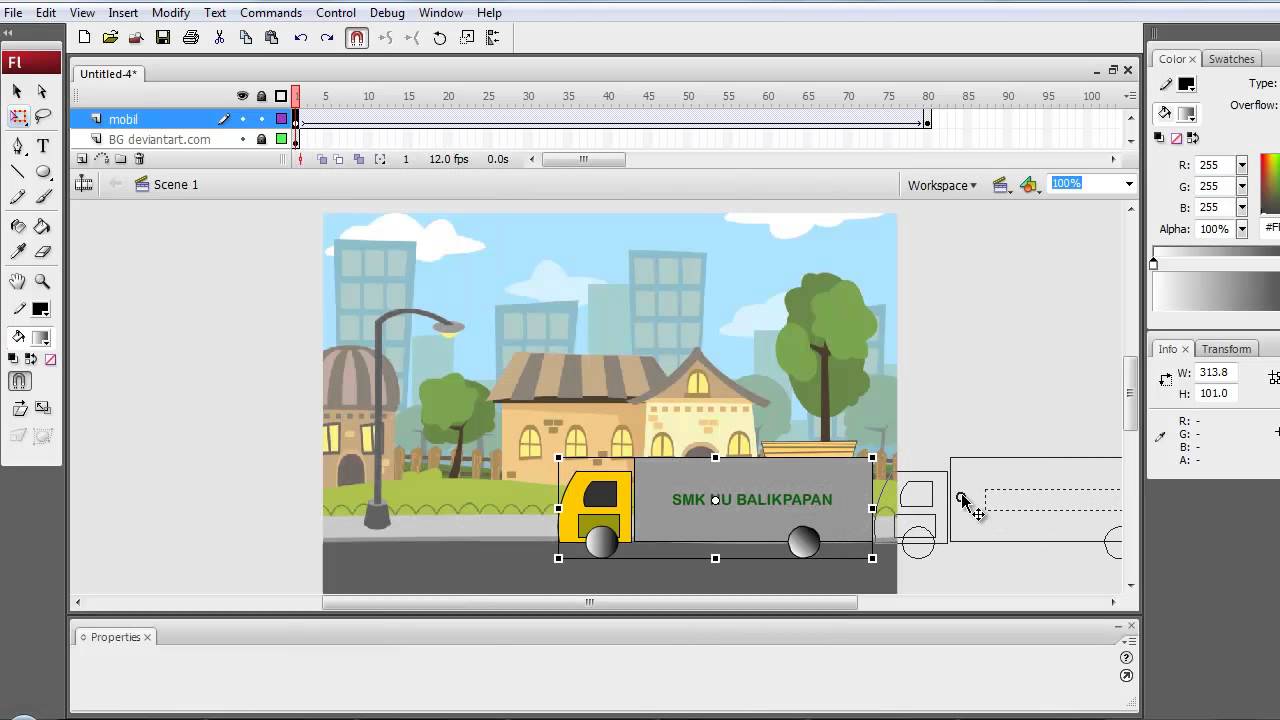Select the Untitled-4* document tab
1280x720 pixels.
click(x=108, y=74)
